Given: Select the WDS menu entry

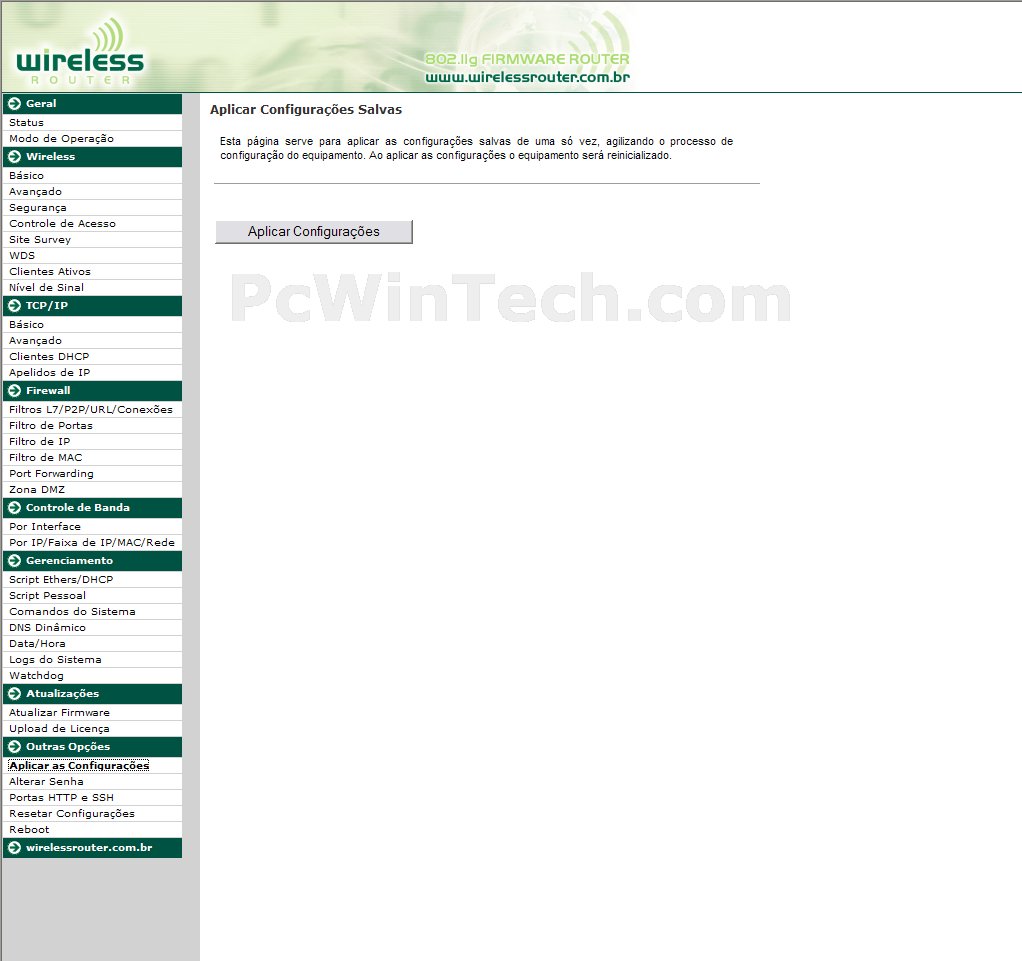Looking at the screenshot, I should click(x=22, y=256).
